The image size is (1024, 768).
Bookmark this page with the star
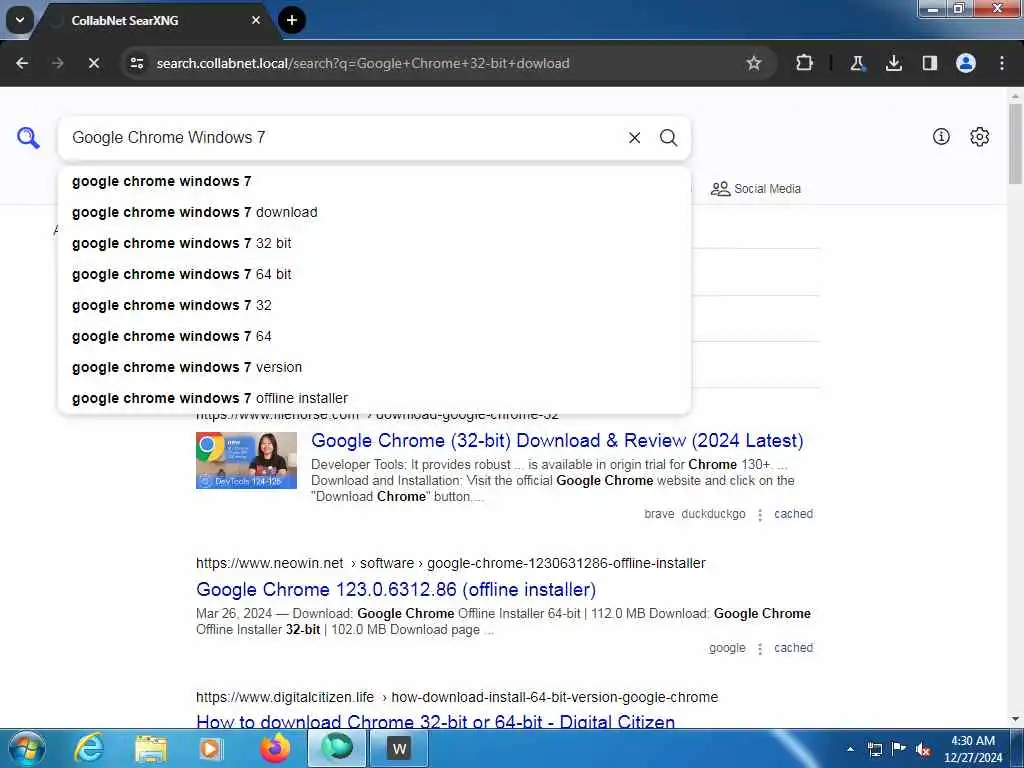(x=754, y=63)
